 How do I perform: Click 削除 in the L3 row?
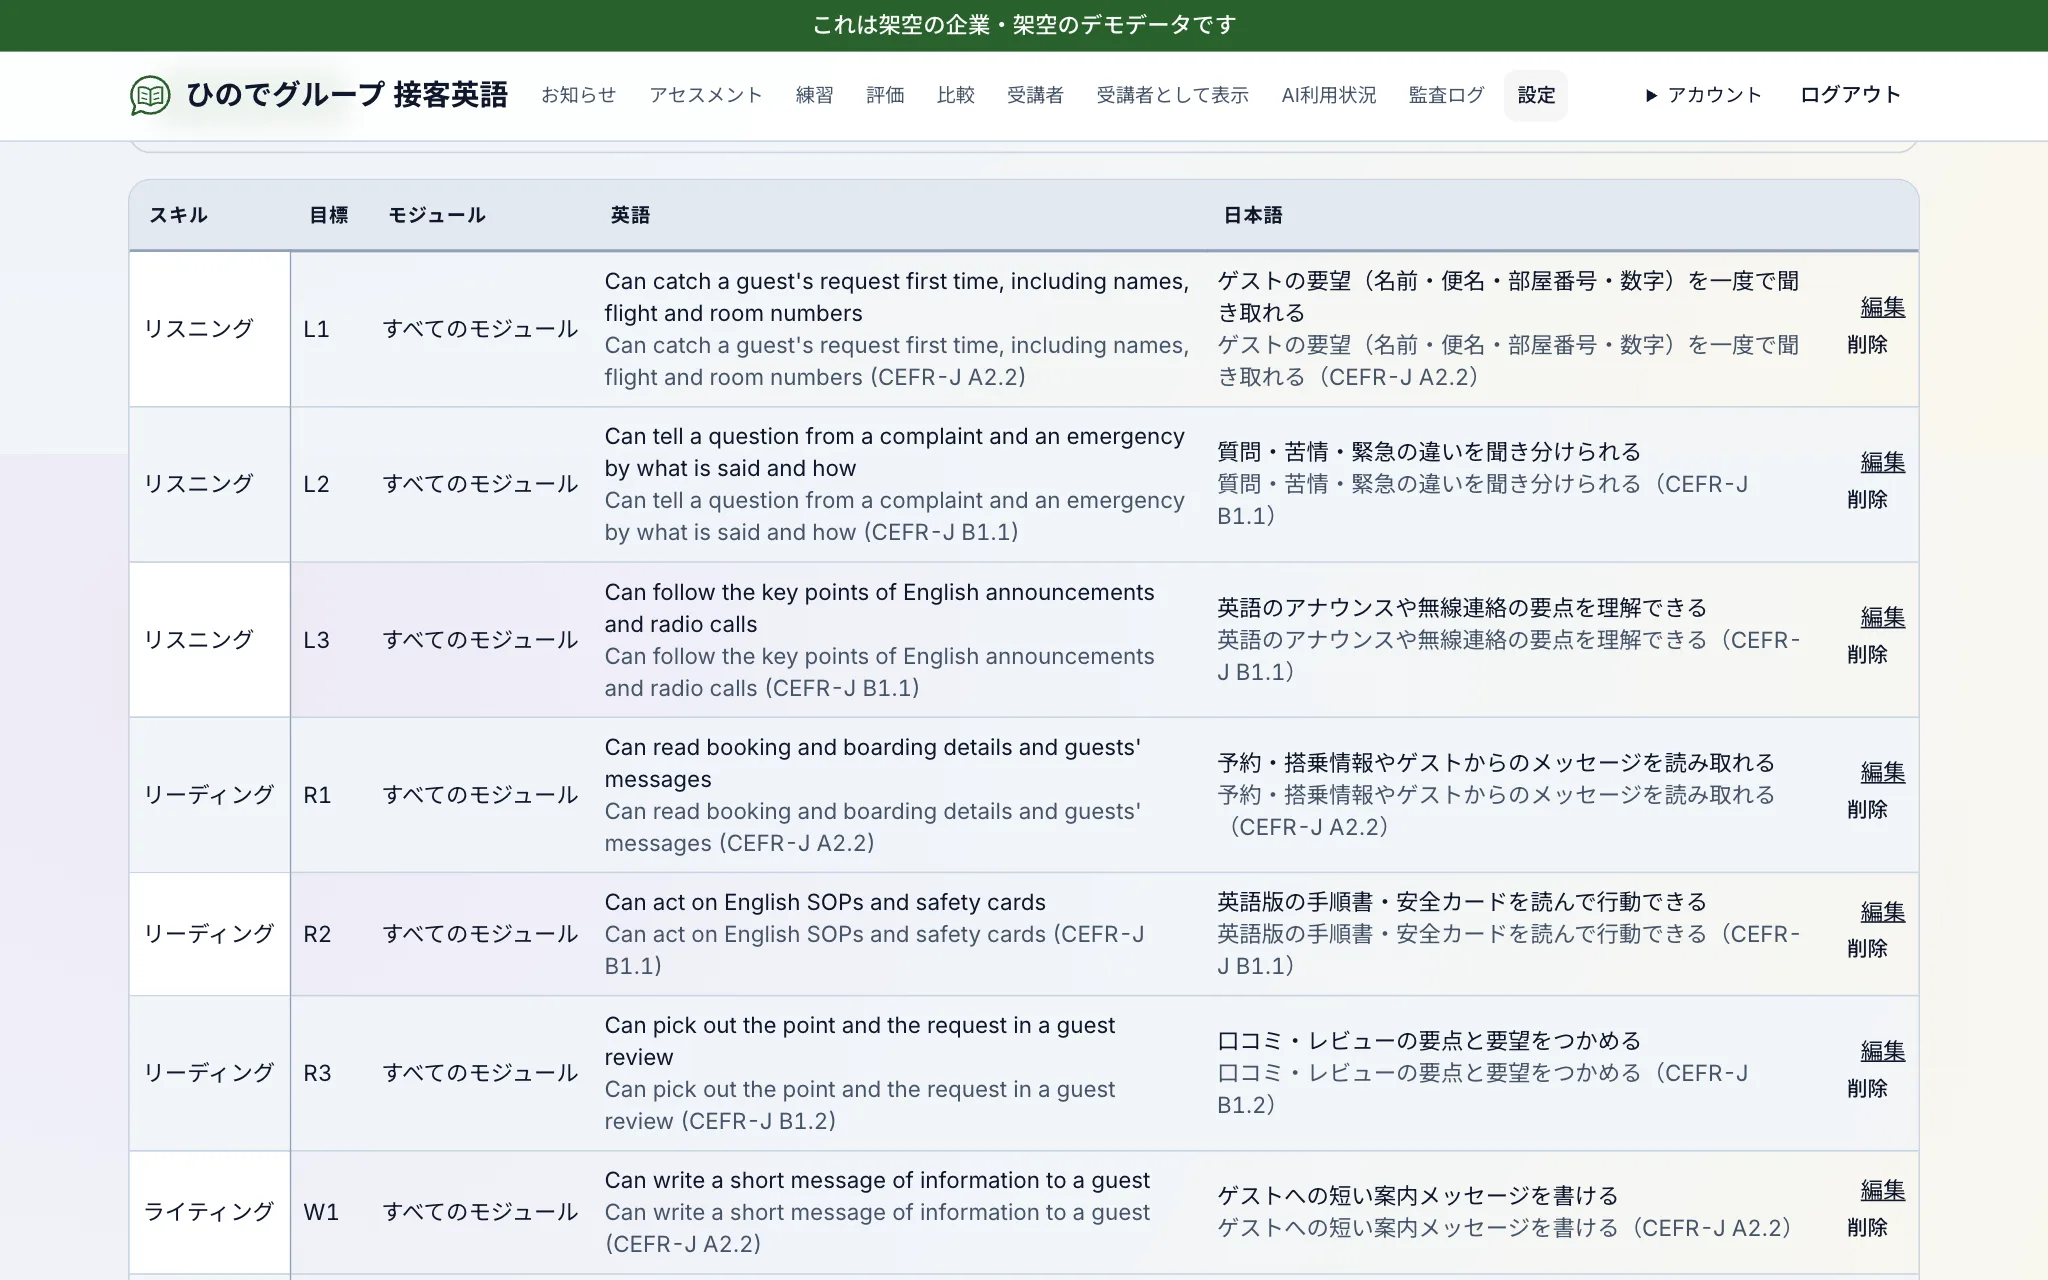pos(1867,654)
